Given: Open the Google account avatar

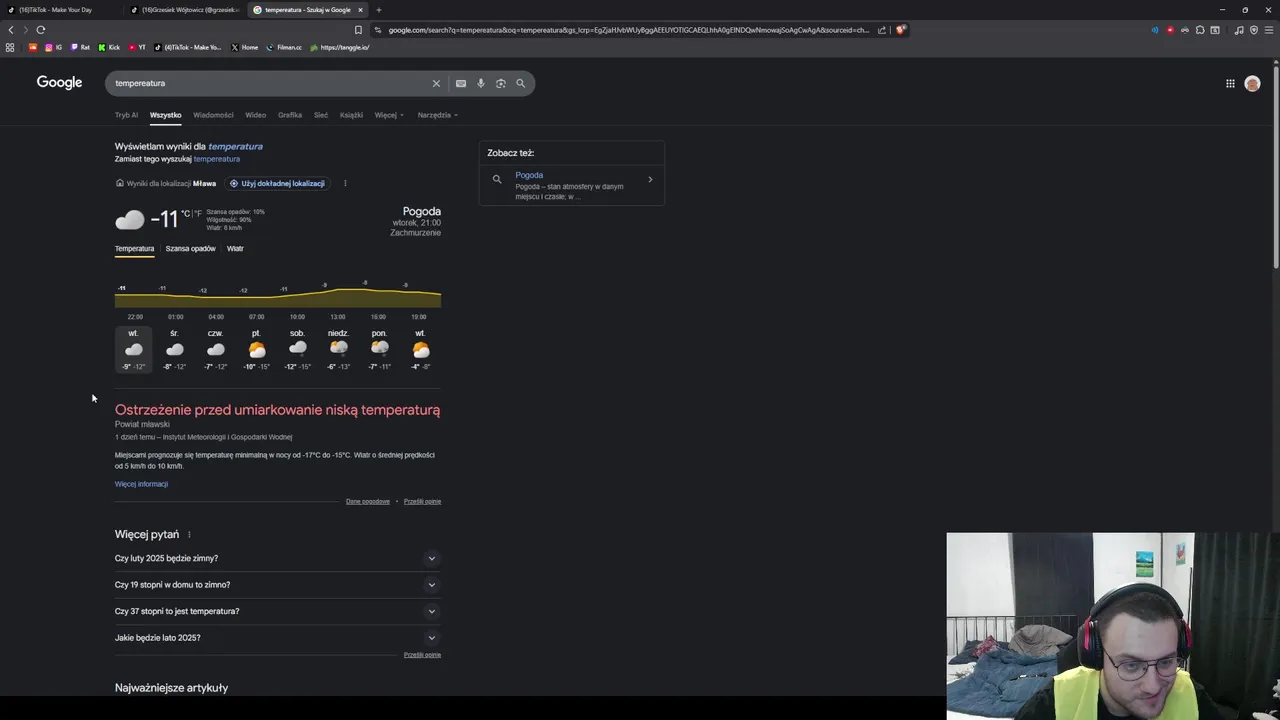Looking at the screenshot, I should (x=1252, y=84).
